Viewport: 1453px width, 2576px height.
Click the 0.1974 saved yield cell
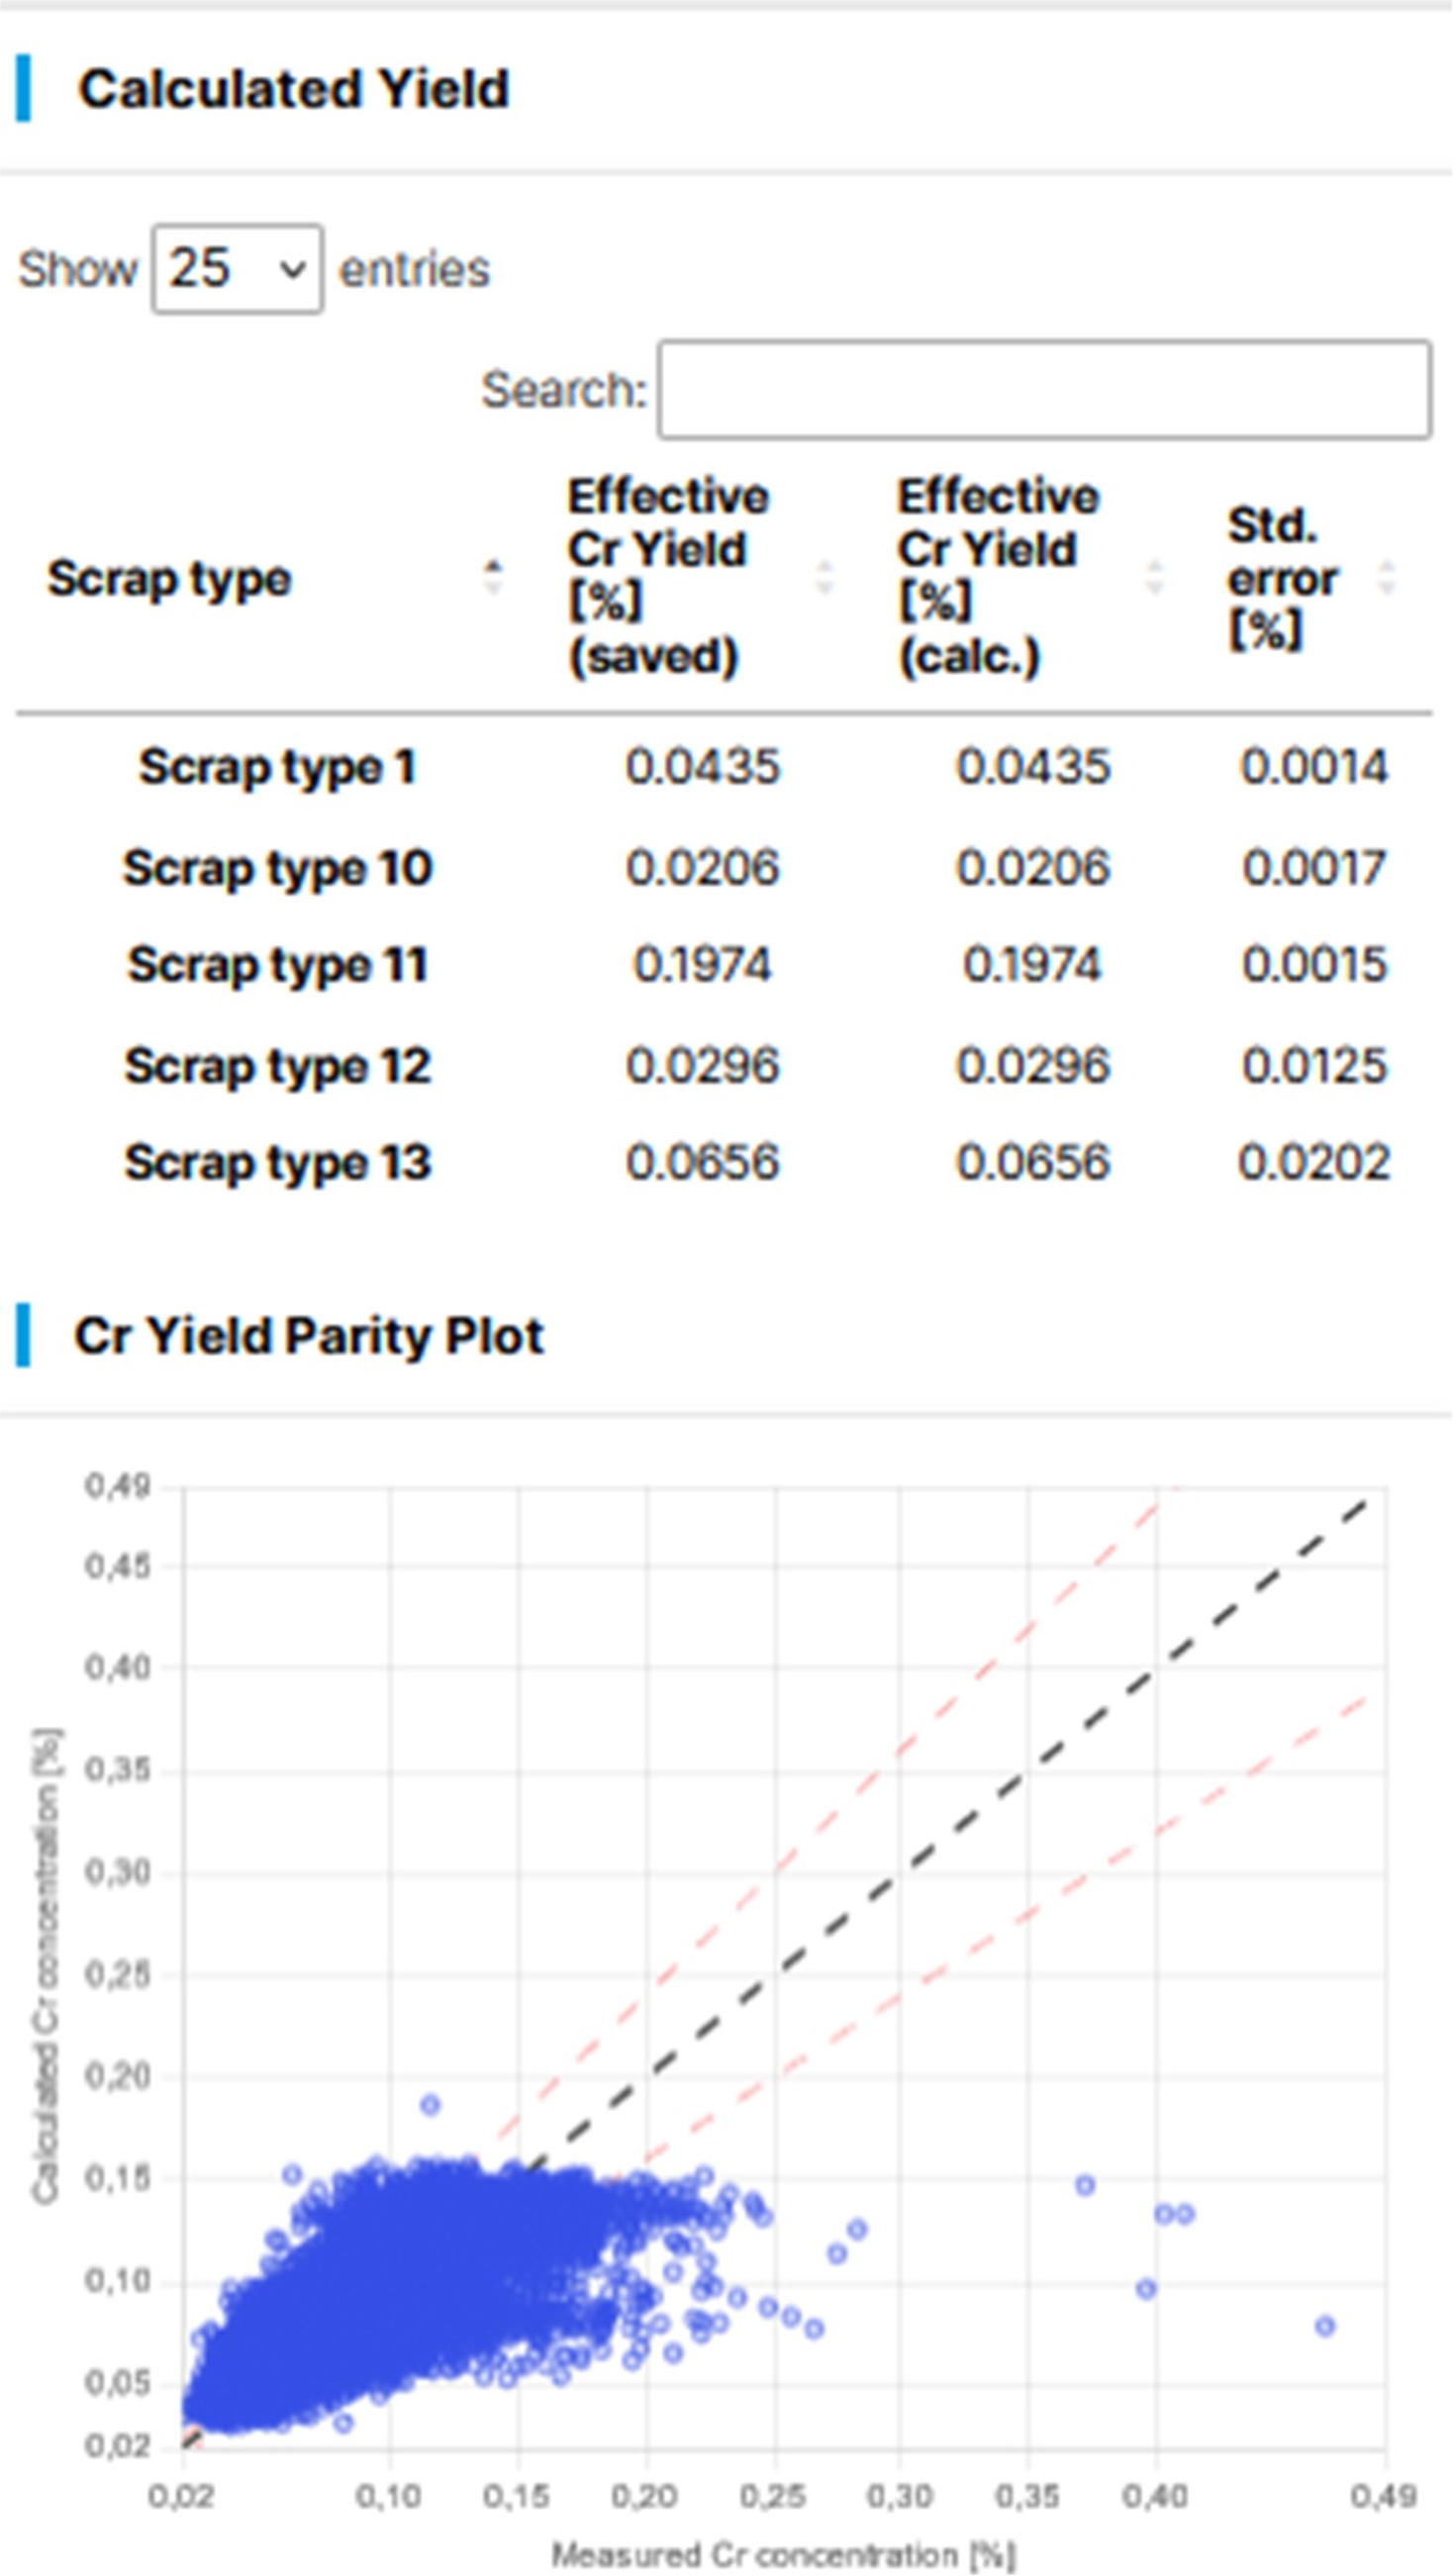tap(702, 966)
